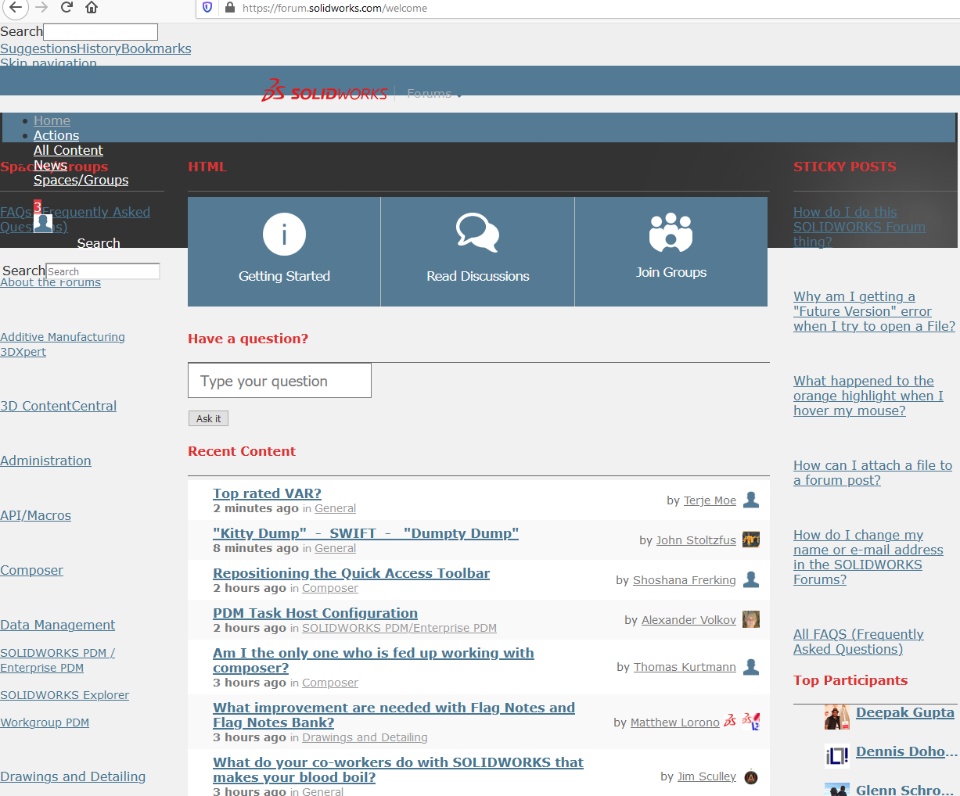Click the Read Discussions tile label

point(478,276)
